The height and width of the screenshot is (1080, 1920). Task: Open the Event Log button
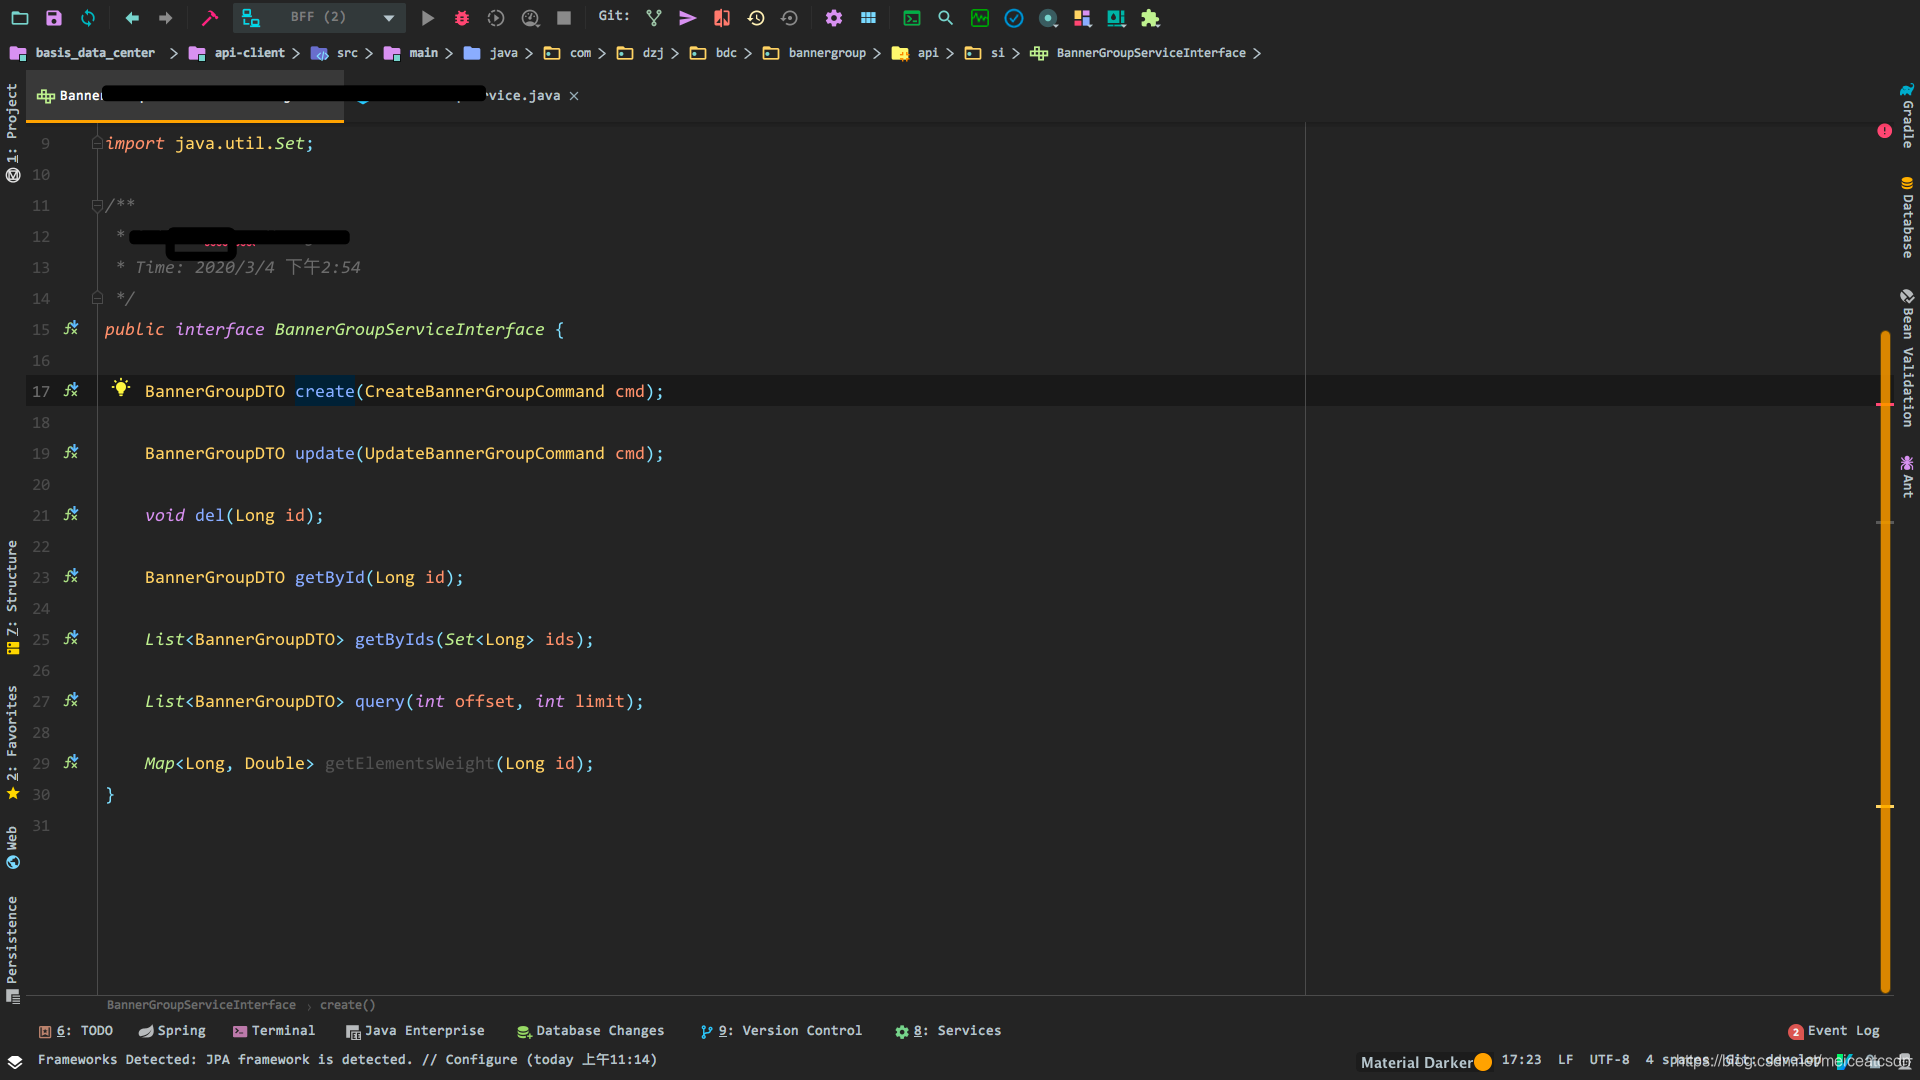coord(1834,1031)
